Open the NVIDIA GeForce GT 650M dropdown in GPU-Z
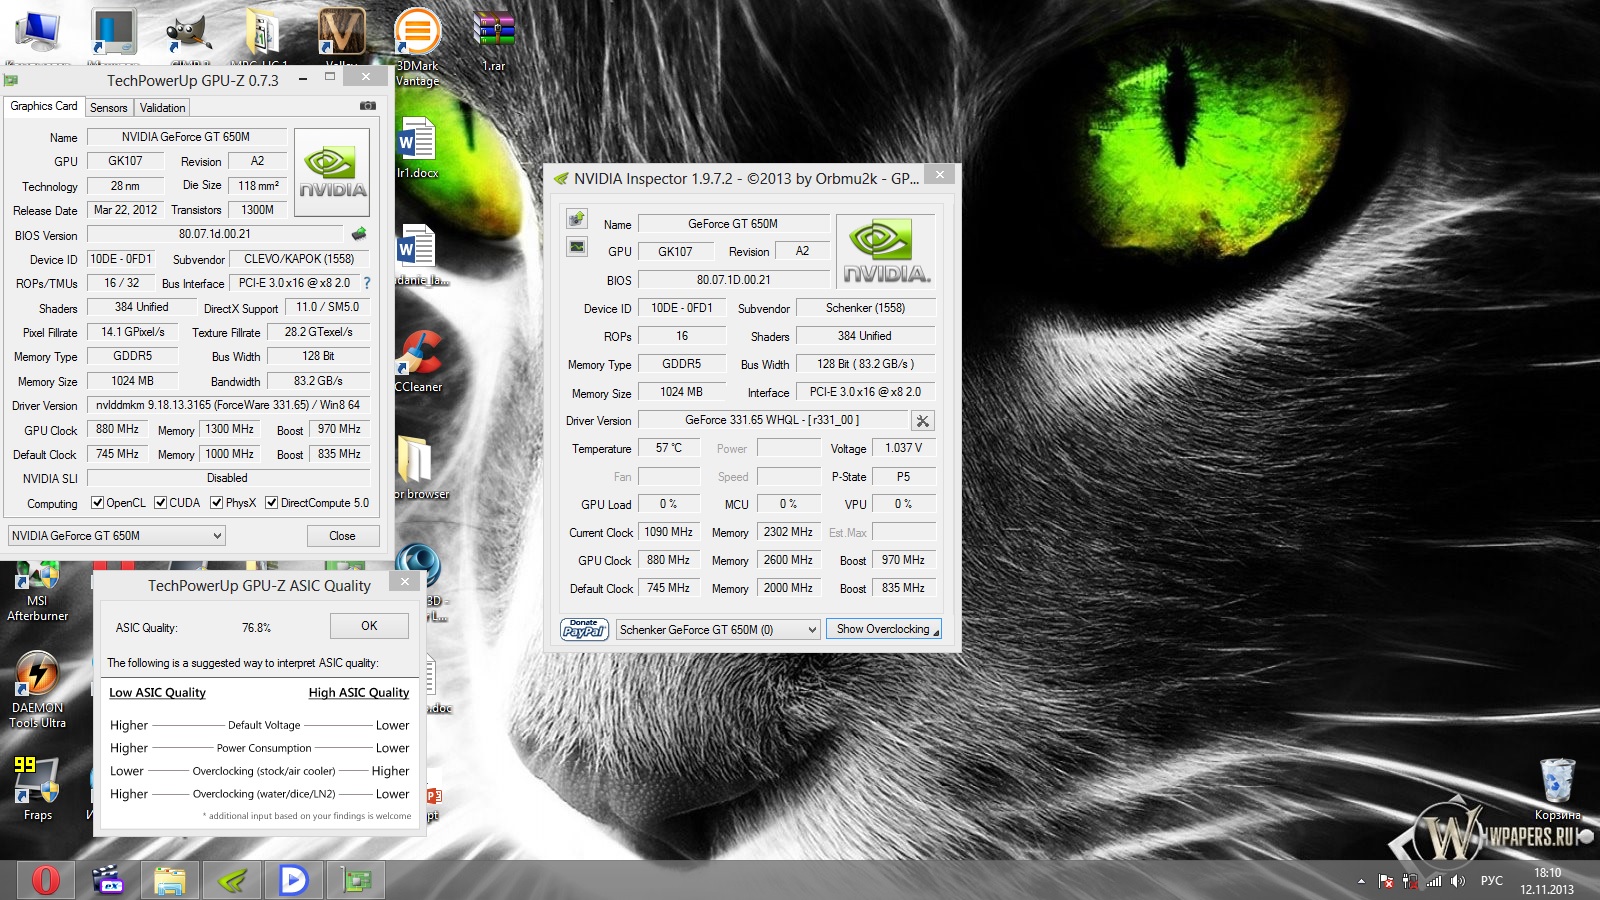Viewport: 1600px width, 900px height. (116, 536)
